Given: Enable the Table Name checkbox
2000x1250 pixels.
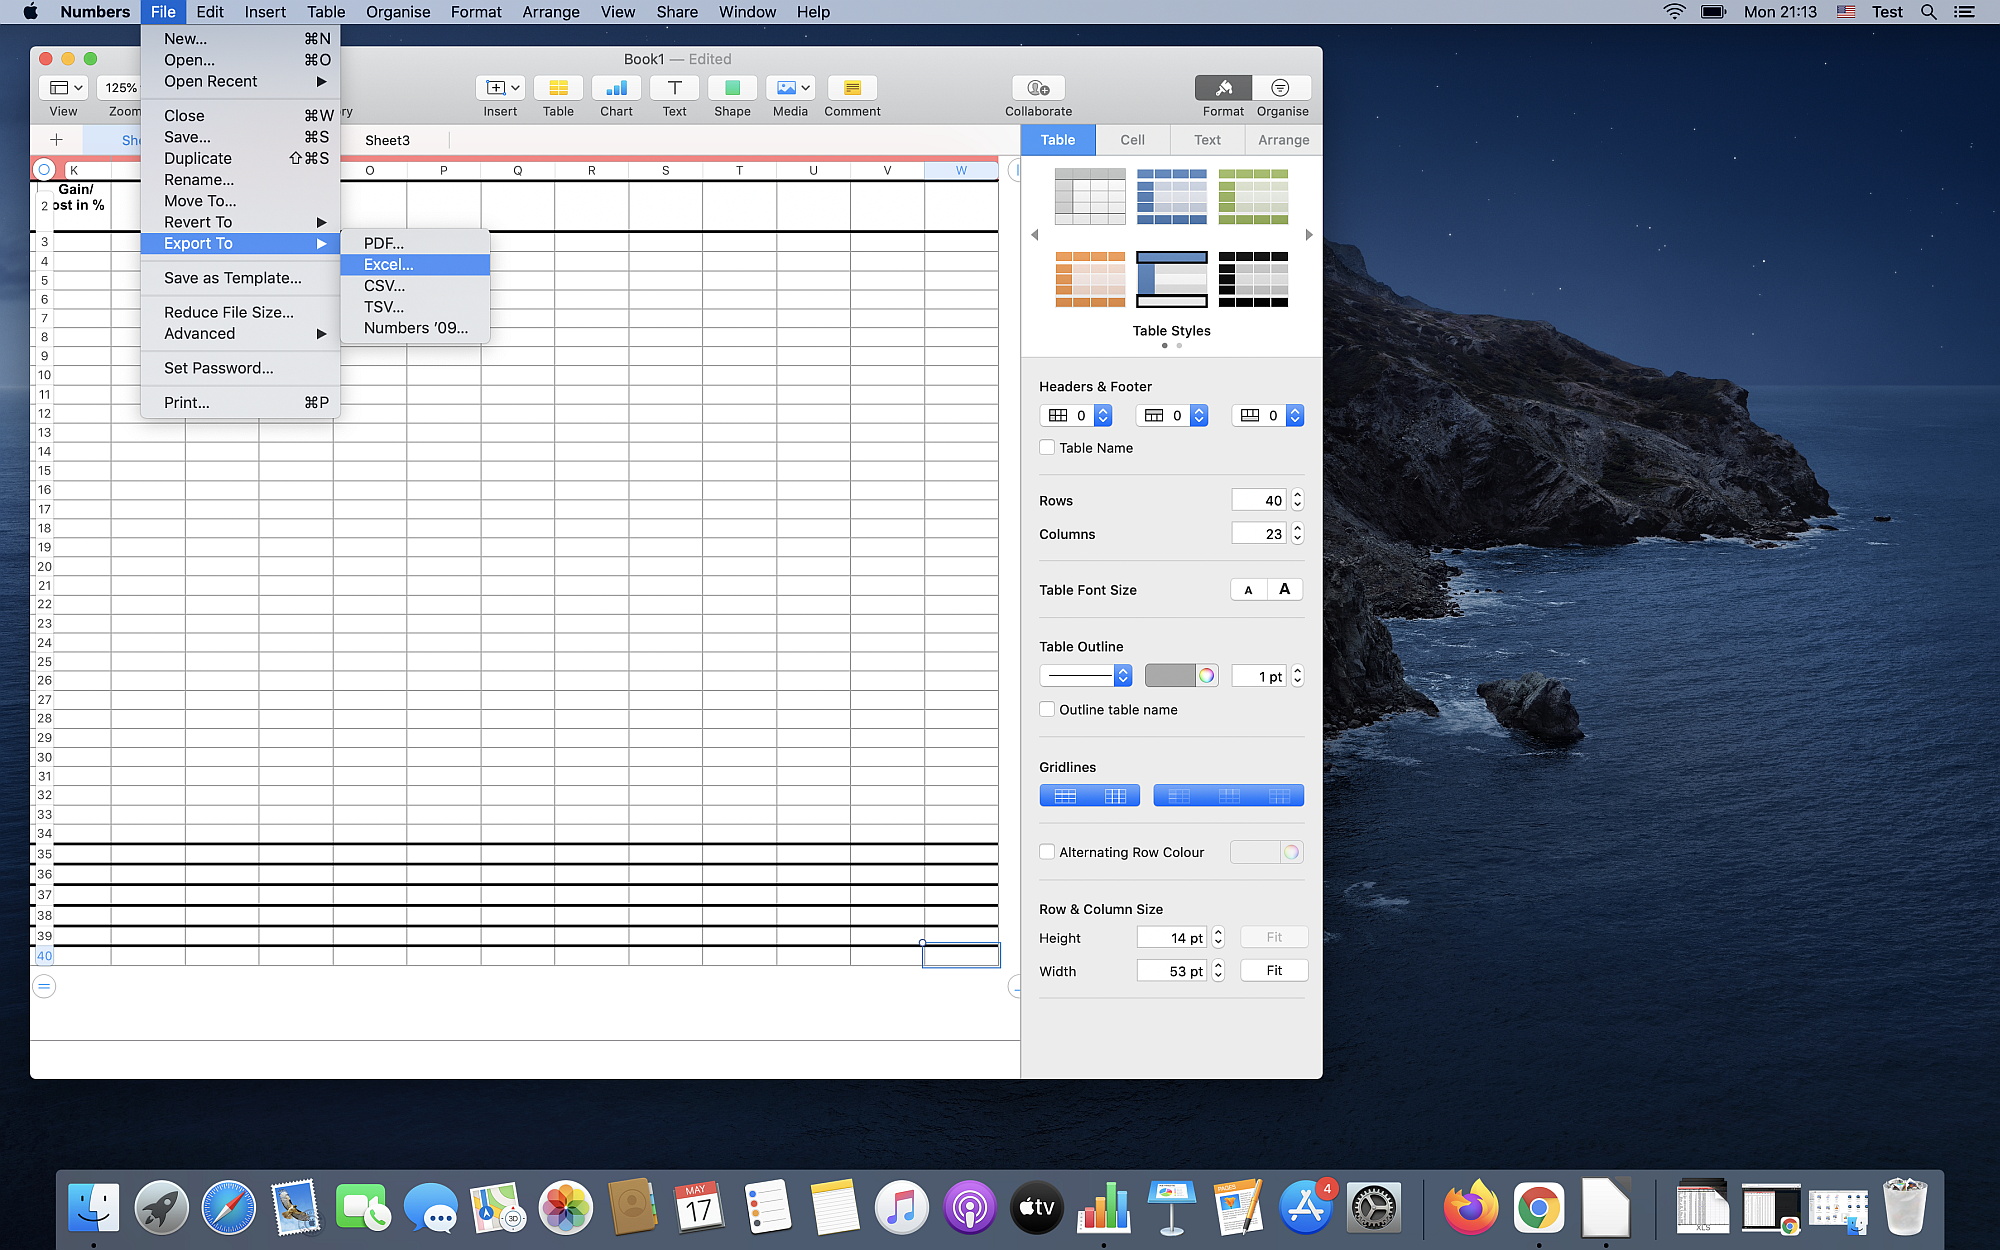Looking at the screenshot, I should point(1047,448).
